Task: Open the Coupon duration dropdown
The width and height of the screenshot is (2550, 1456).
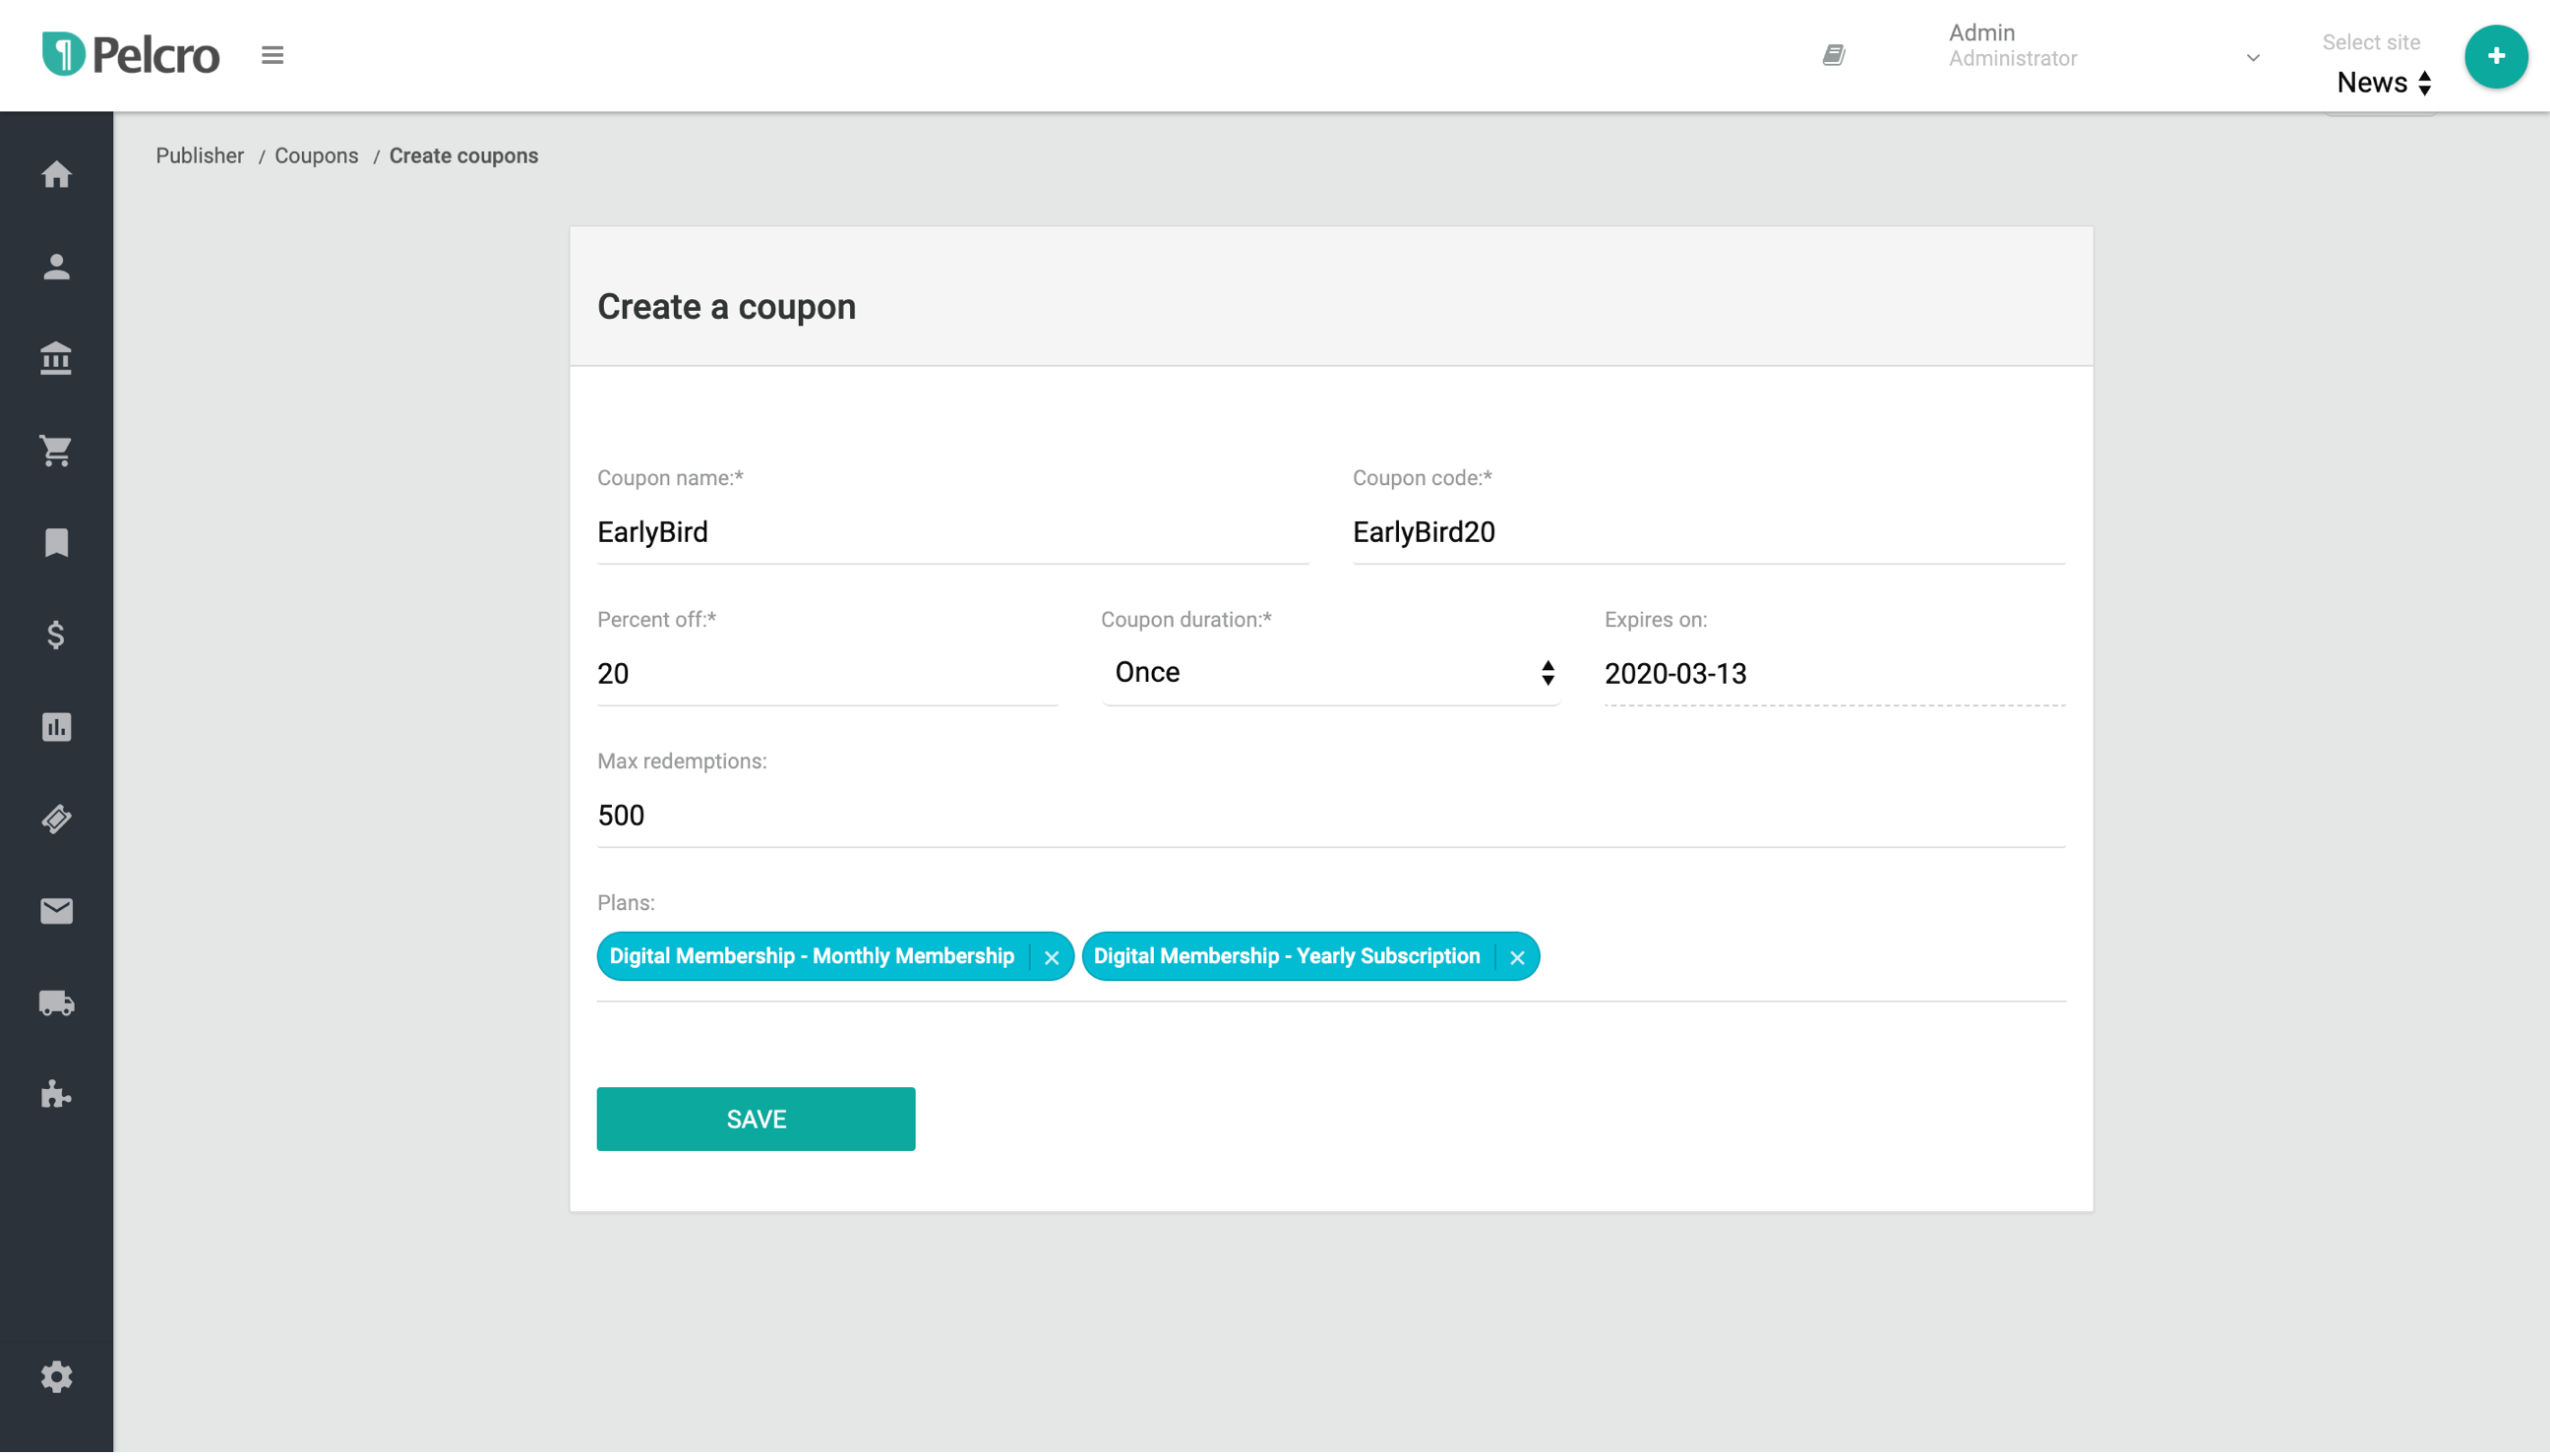Action: coord(1330,673)
